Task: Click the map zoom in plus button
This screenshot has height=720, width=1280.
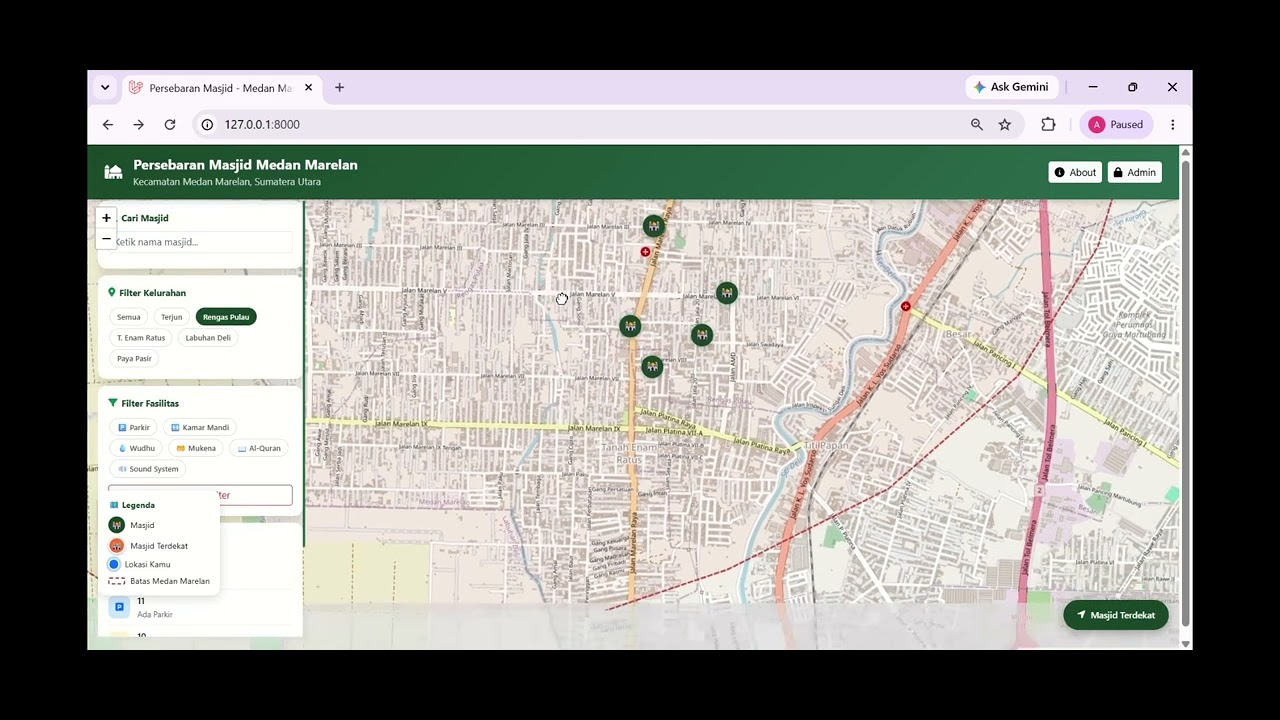Action: point(106,218)
